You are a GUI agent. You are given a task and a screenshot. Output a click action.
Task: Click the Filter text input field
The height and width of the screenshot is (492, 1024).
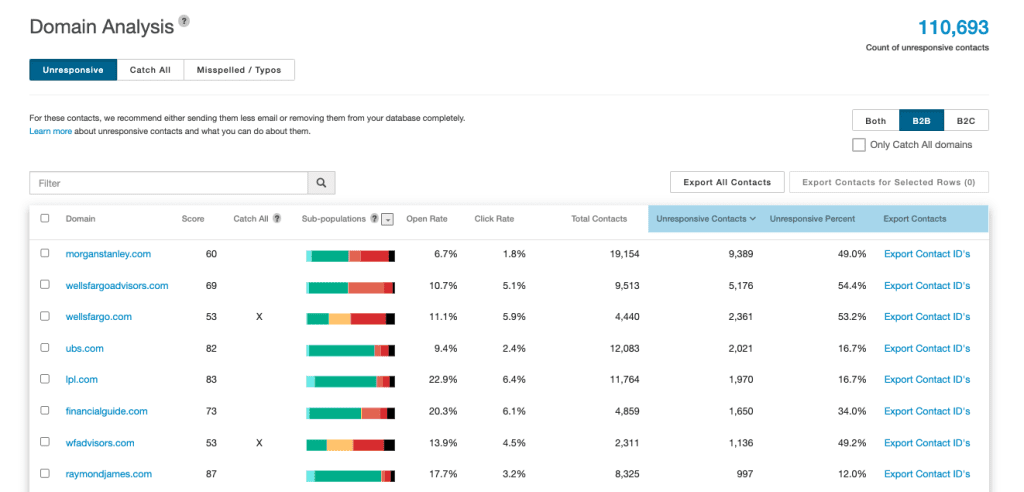[x=168, y=183]
